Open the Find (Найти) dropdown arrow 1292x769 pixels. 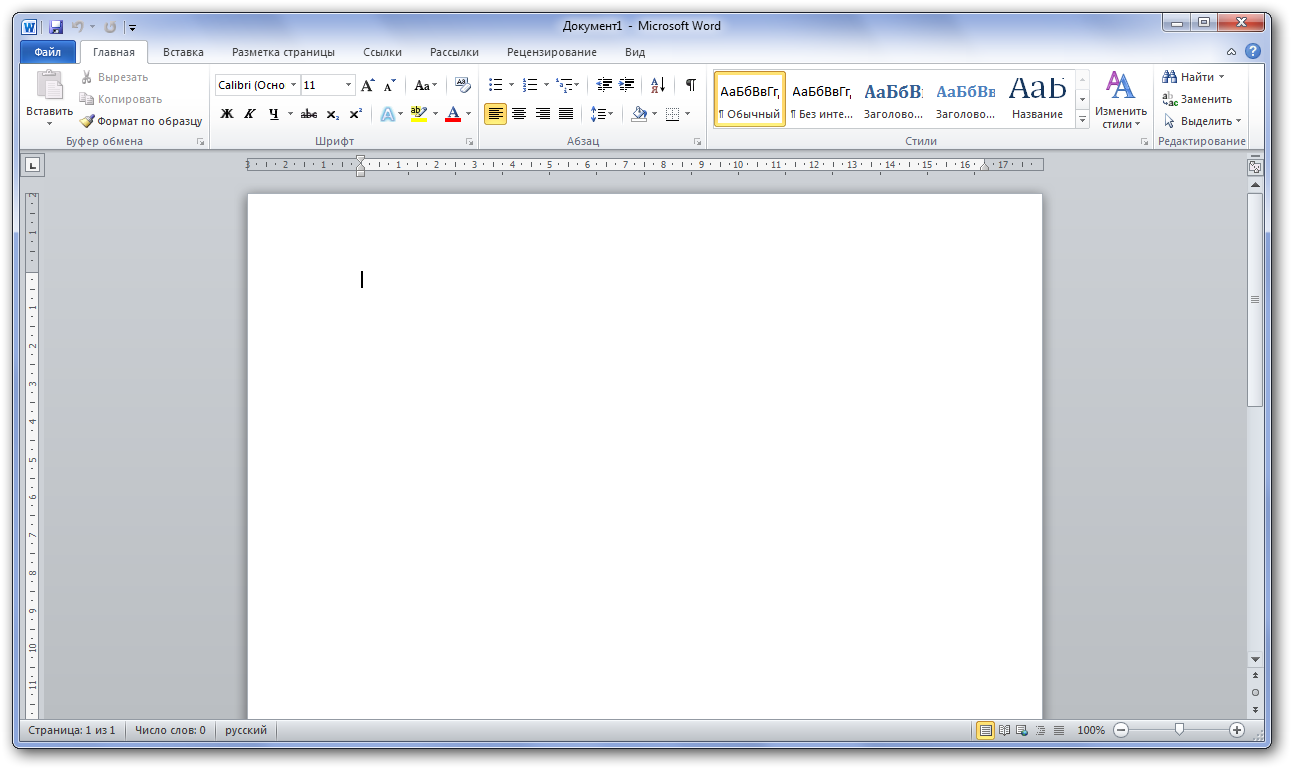pos(1221,77)
